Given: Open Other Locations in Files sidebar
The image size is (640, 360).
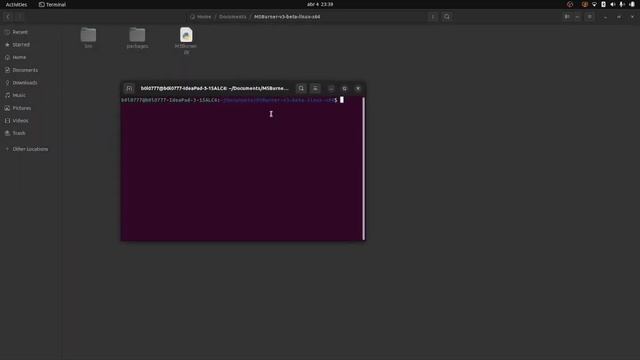Looking at the screenshot, I should coord(30,149).
